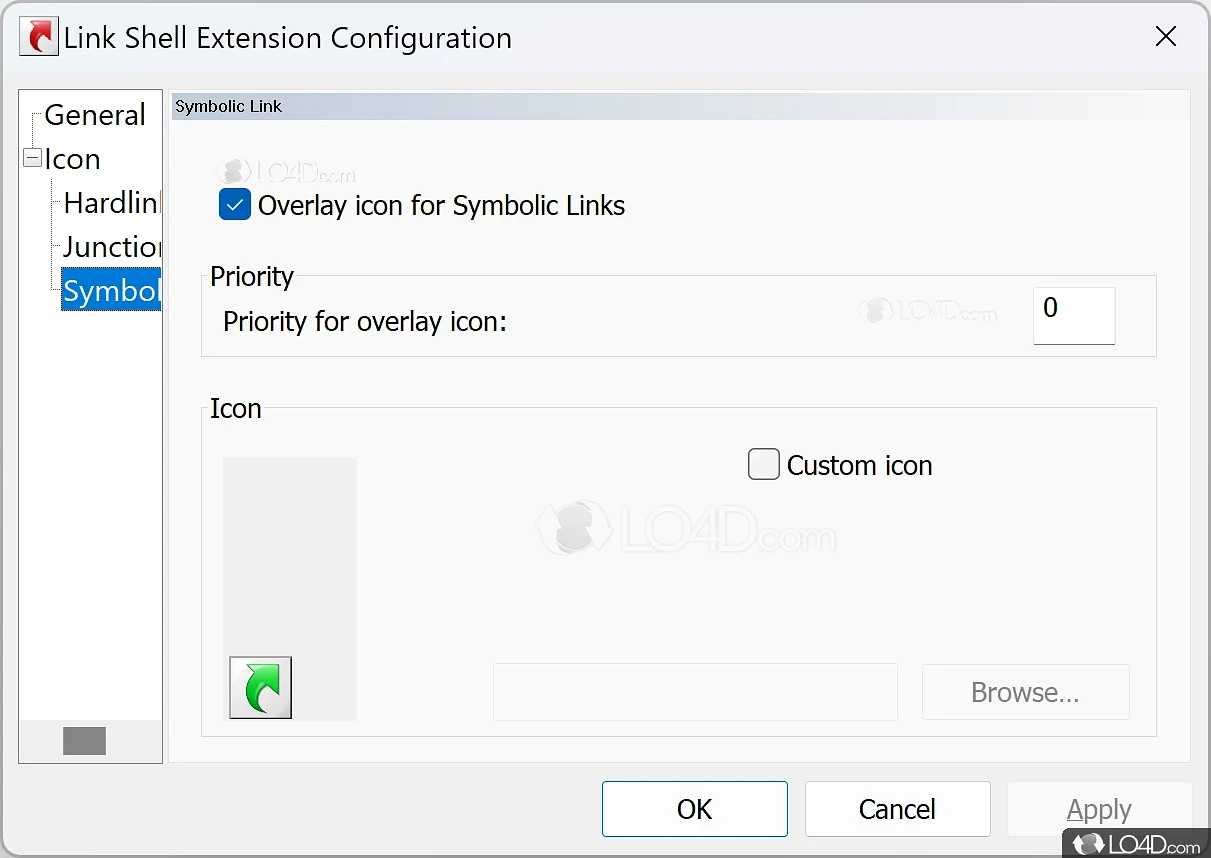The image size is (1211, 858).
Task: Select the Icon tree category
Action: 73,159
